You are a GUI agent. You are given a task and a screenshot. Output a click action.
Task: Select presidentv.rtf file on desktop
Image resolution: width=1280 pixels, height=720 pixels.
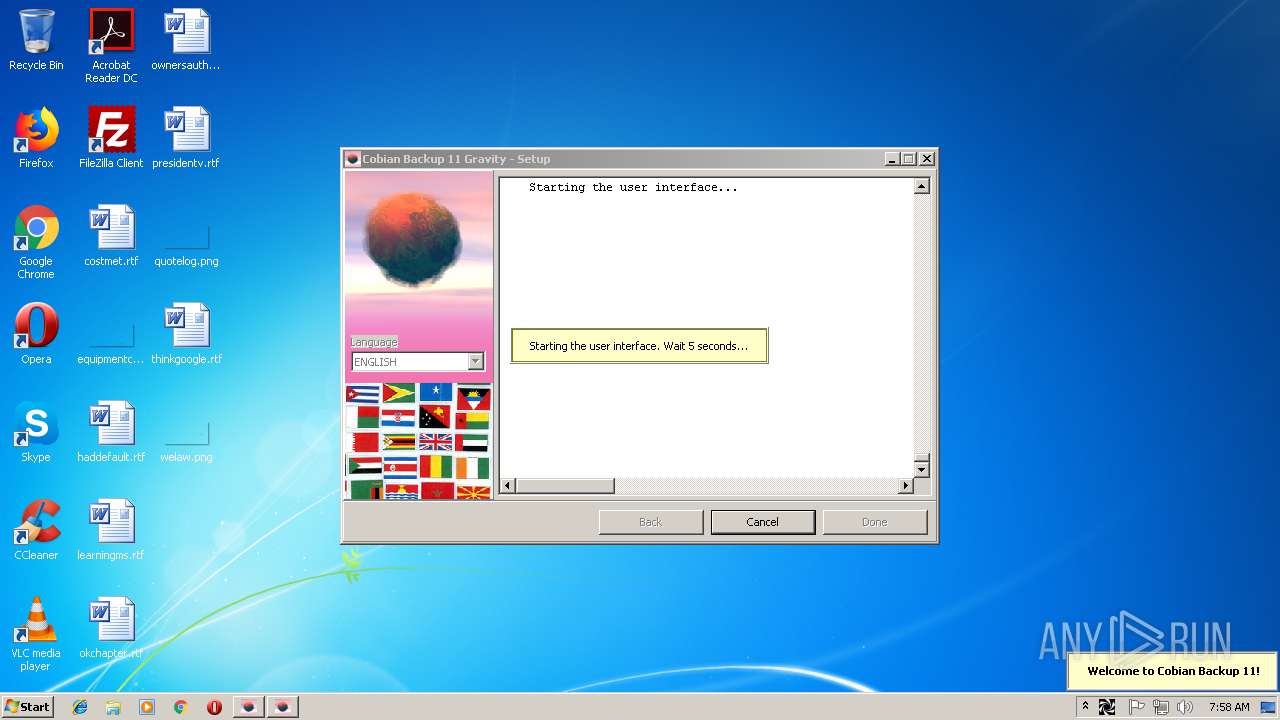pyautogui.click(x=186, y=138)
